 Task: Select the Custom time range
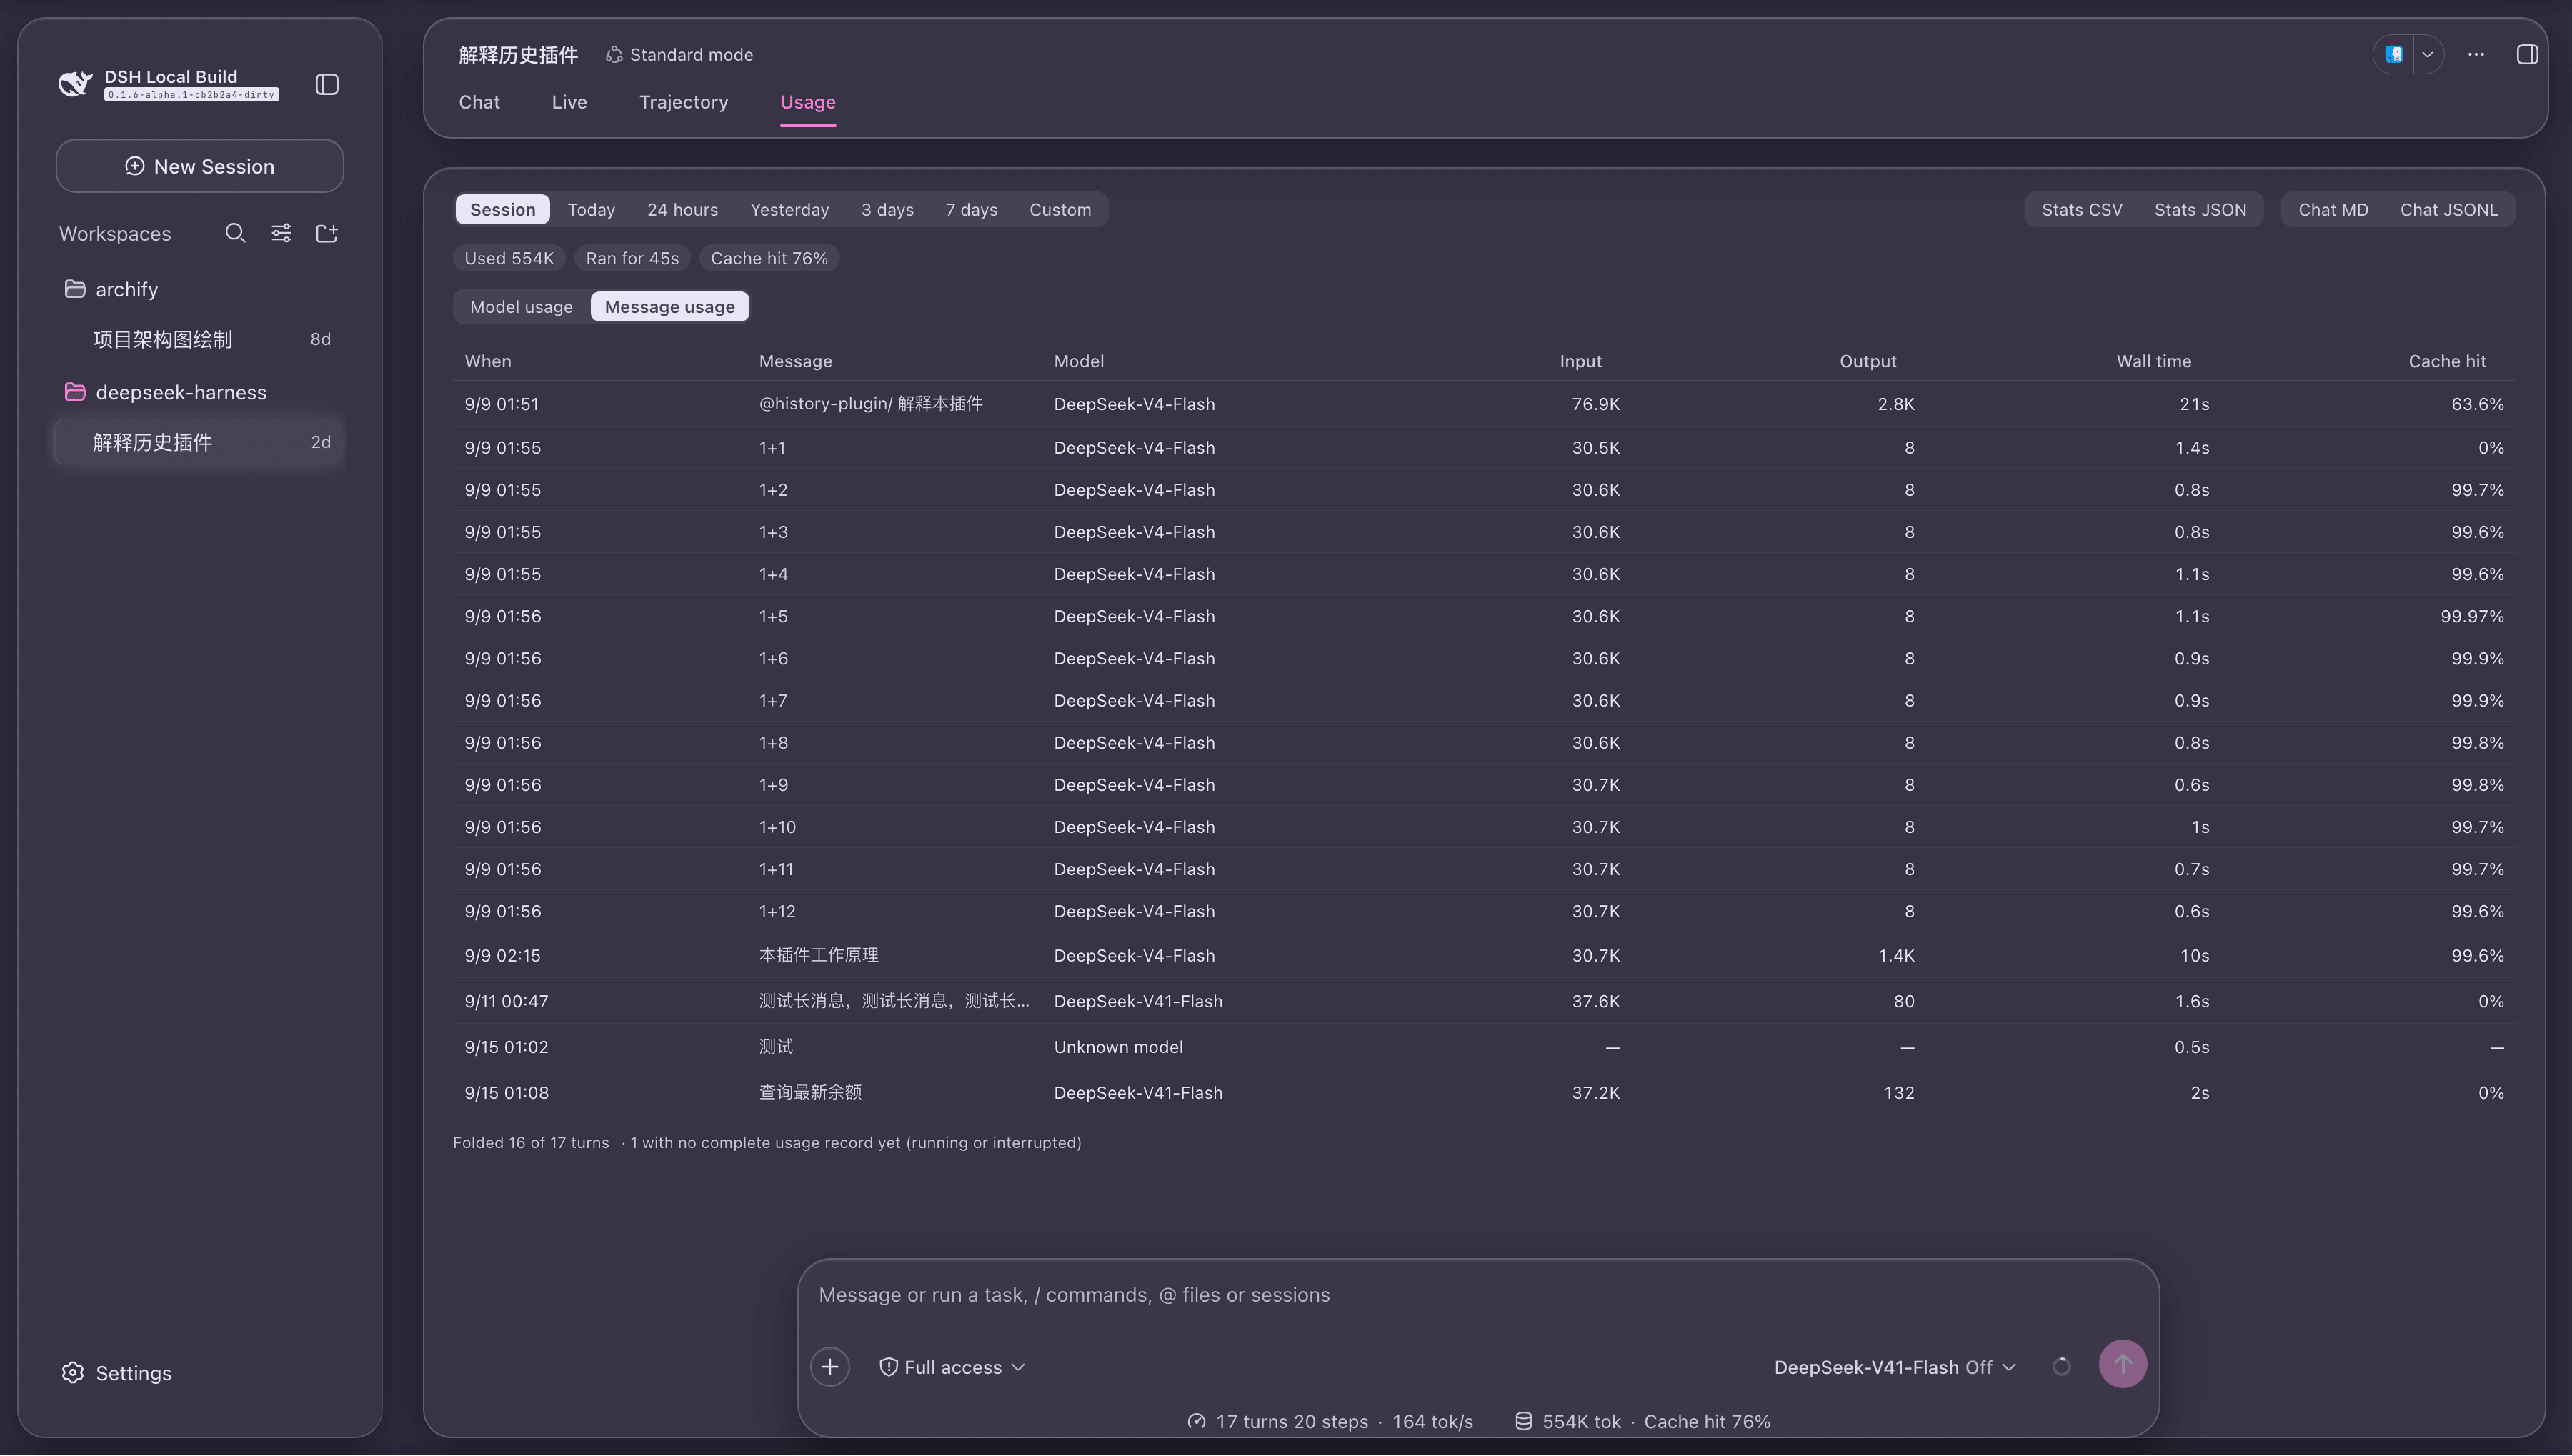click(x=1060, y=210)
